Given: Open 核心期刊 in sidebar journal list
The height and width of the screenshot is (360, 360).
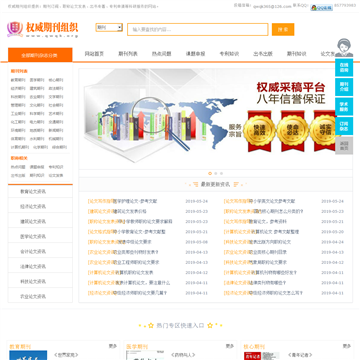Looking at the screenshot, I should pyautogui.click(x=56, y=80).
